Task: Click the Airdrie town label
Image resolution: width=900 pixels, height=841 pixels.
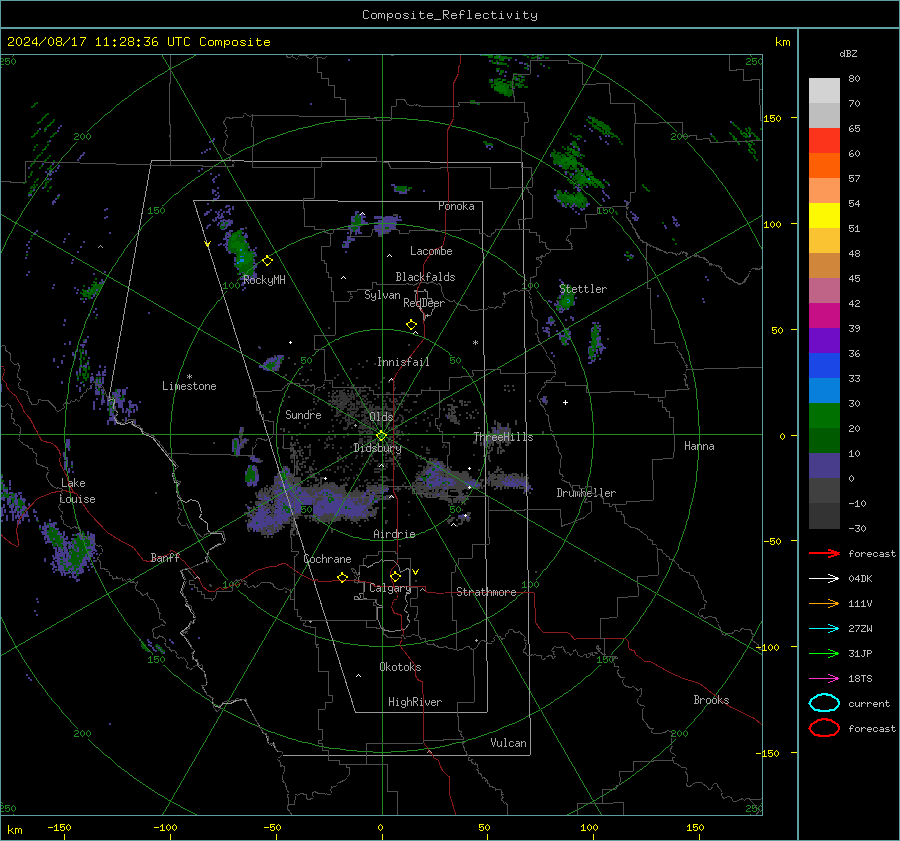Action: tap(394, 534)
